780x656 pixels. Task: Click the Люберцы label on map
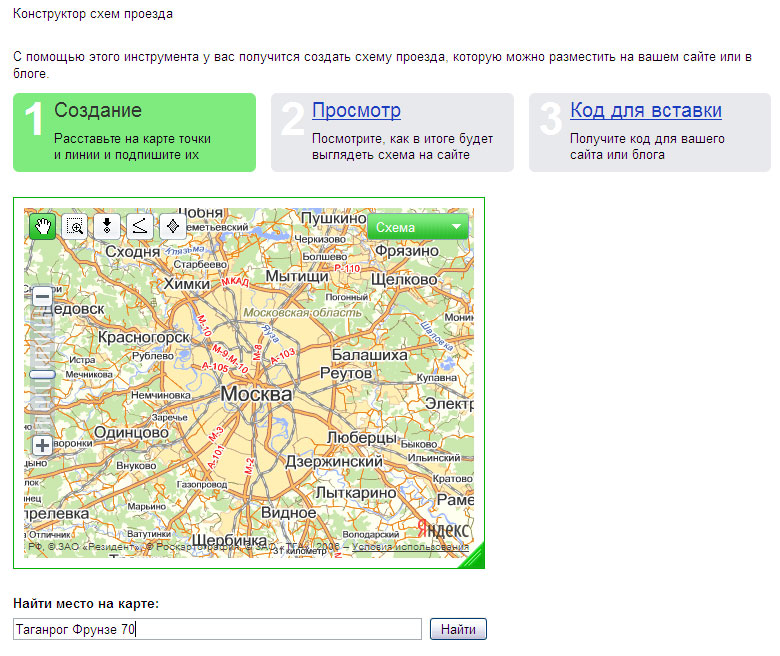(x=362, y=438)
